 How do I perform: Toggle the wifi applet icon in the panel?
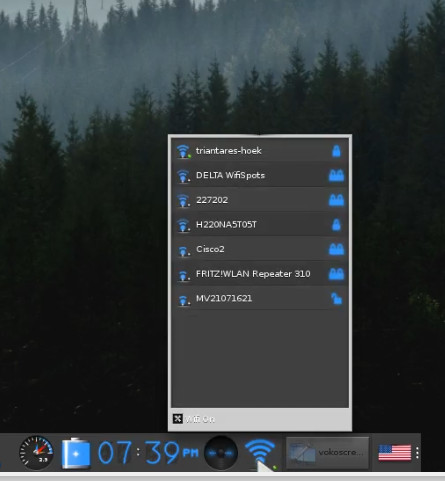[x=261, y=453]
